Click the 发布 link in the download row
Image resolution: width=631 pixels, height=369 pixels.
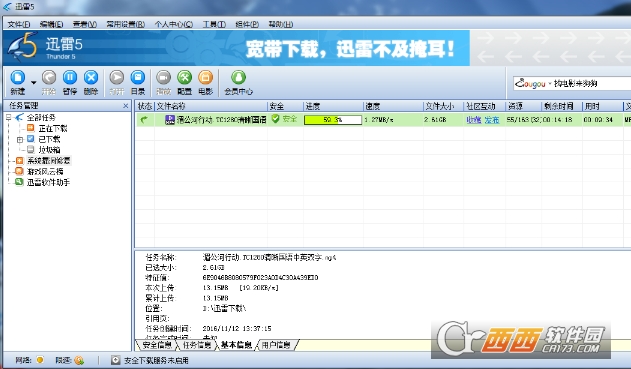492,120
